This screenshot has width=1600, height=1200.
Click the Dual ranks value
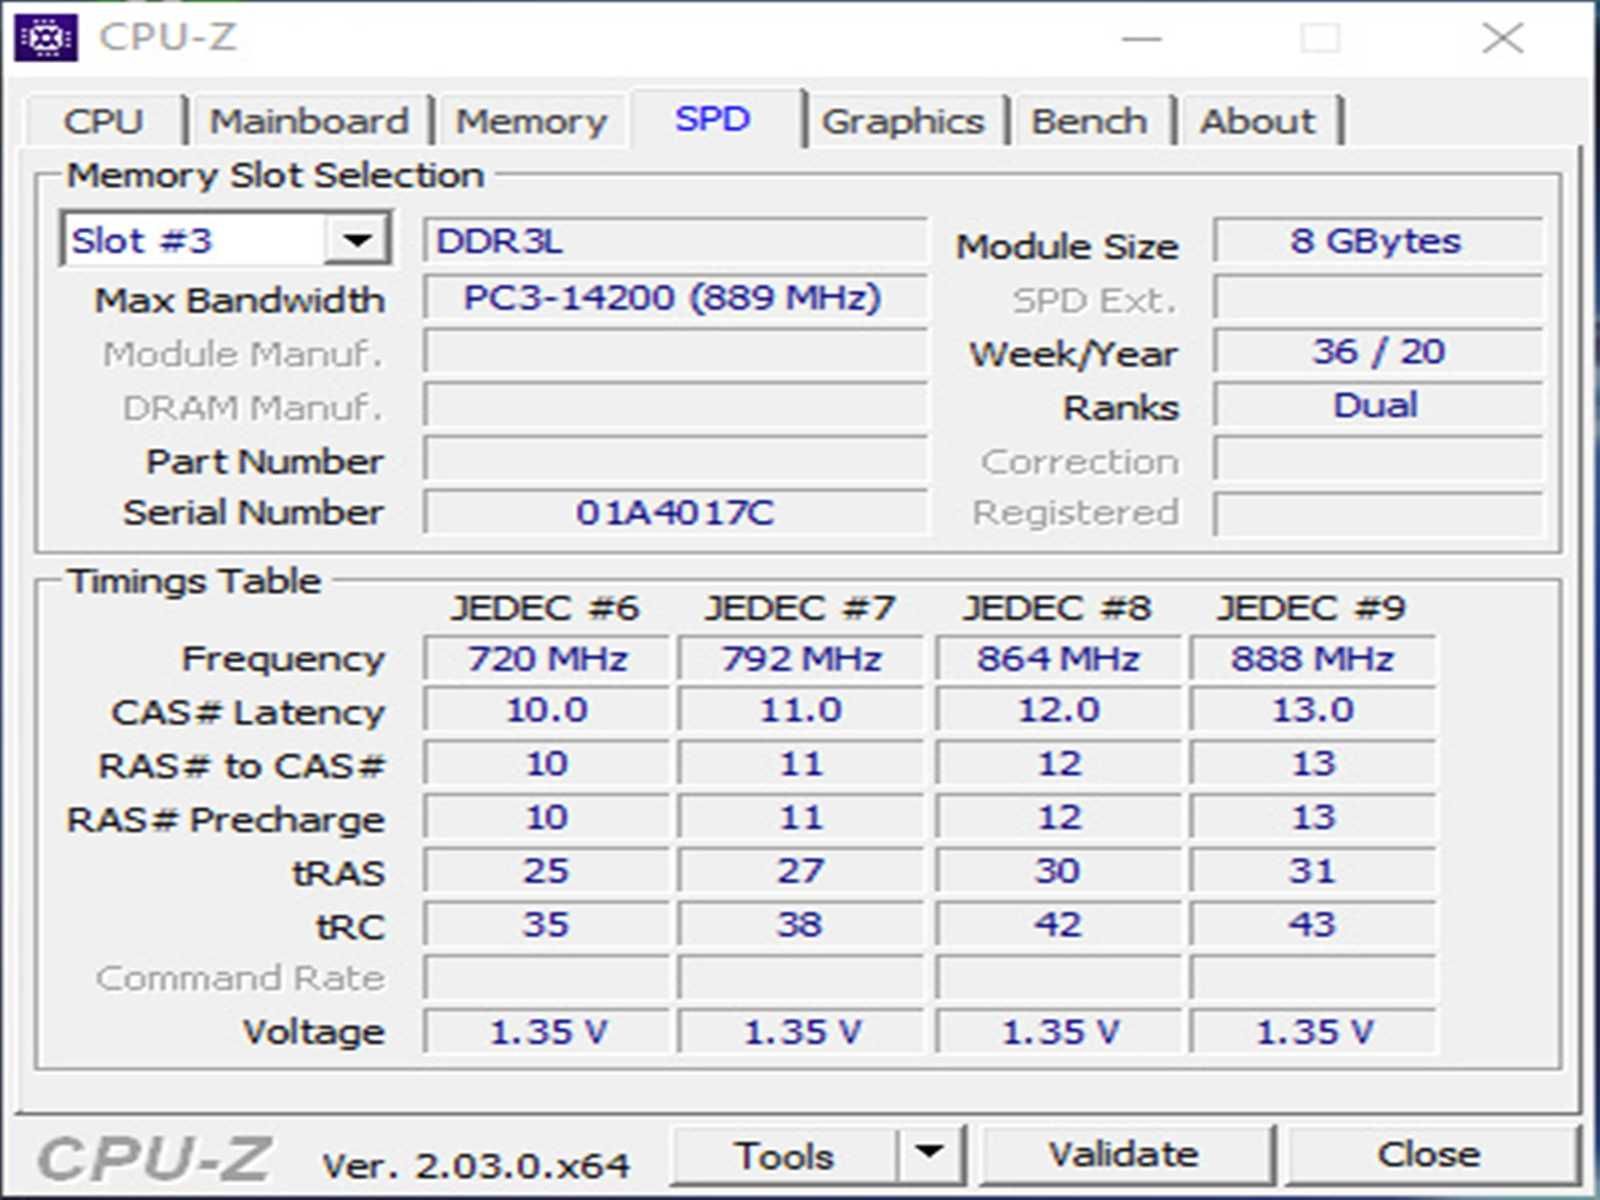1377,406
